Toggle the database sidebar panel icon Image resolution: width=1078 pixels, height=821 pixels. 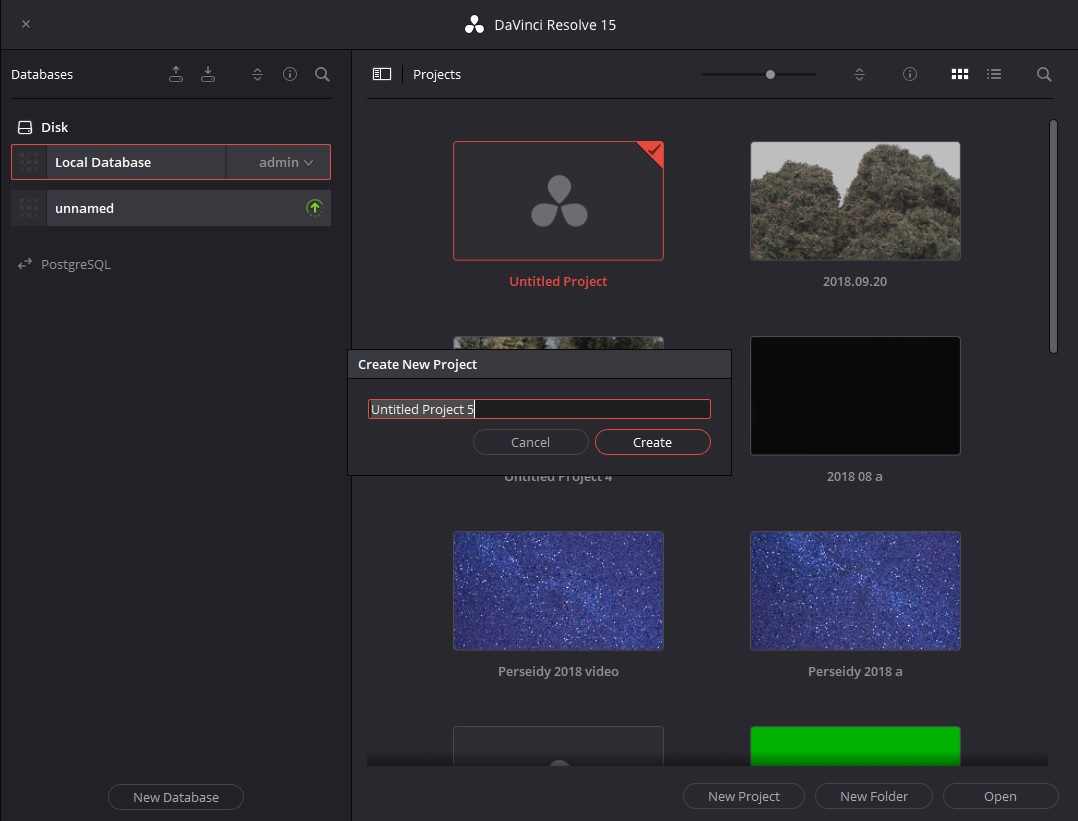pos(381,74)
